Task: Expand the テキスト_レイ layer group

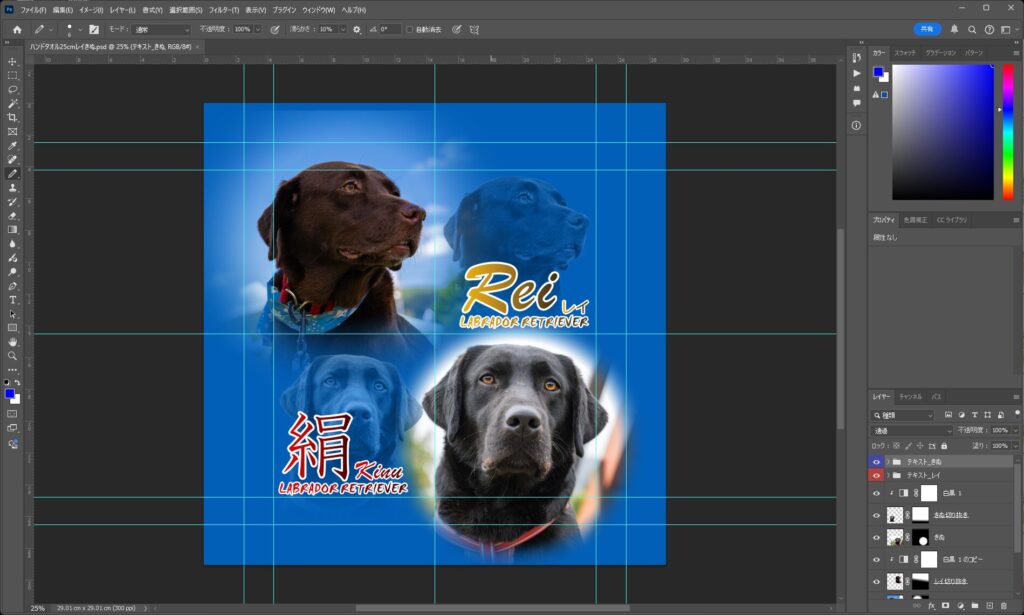Action: pyautogui.click(x=888, y=476)
